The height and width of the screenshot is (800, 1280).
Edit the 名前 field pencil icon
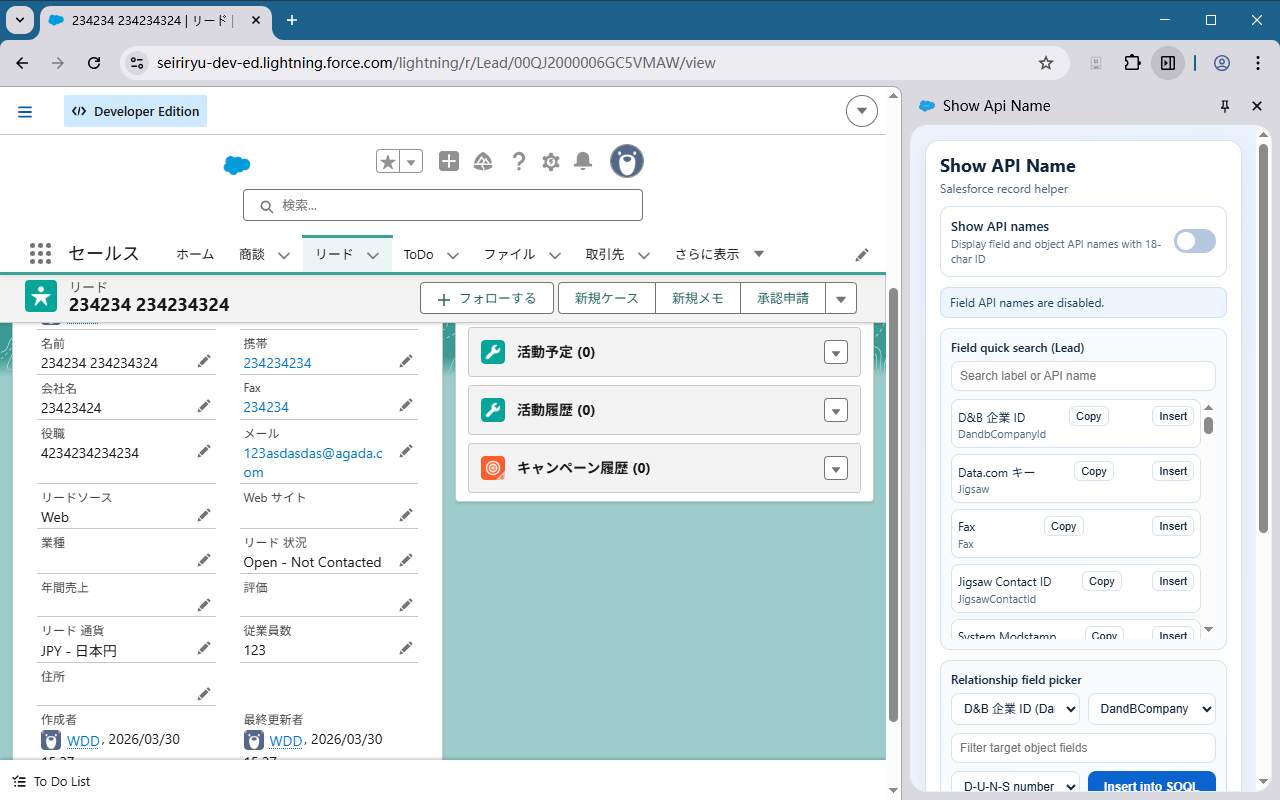(x=204, y=361)
